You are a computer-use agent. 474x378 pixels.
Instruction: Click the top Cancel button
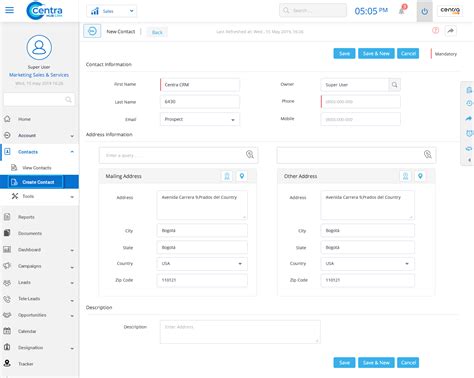click(x=408, y=53)
